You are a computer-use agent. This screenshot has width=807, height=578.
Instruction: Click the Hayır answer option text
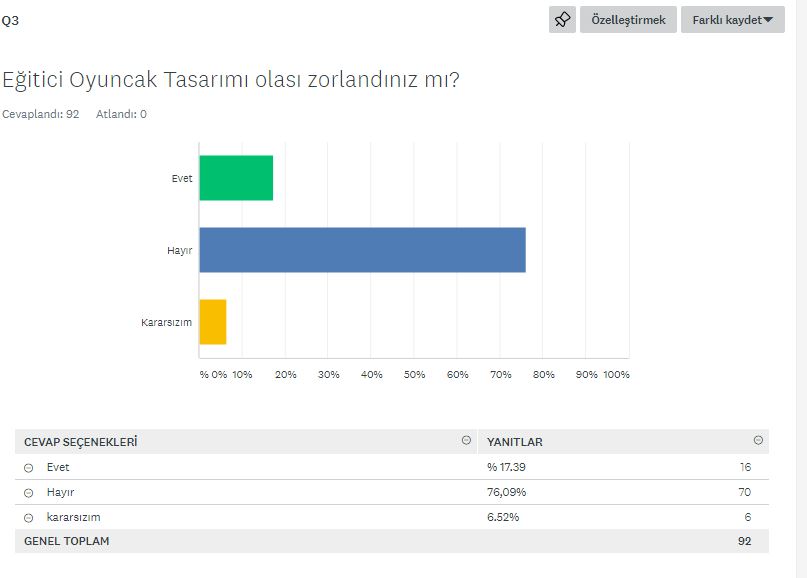tap(61, 492)
